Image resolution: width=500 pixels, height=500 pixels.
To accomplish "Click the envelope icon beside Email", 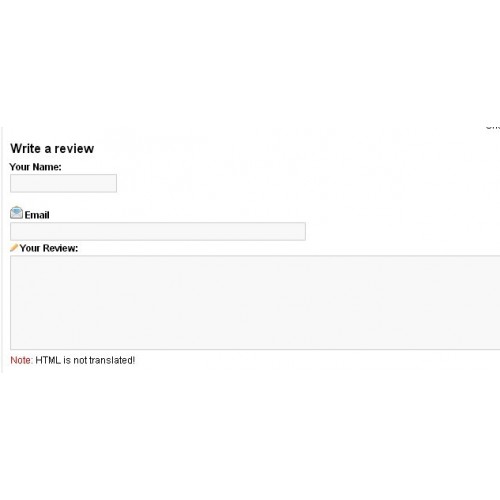I will click(x=16, y=213).
